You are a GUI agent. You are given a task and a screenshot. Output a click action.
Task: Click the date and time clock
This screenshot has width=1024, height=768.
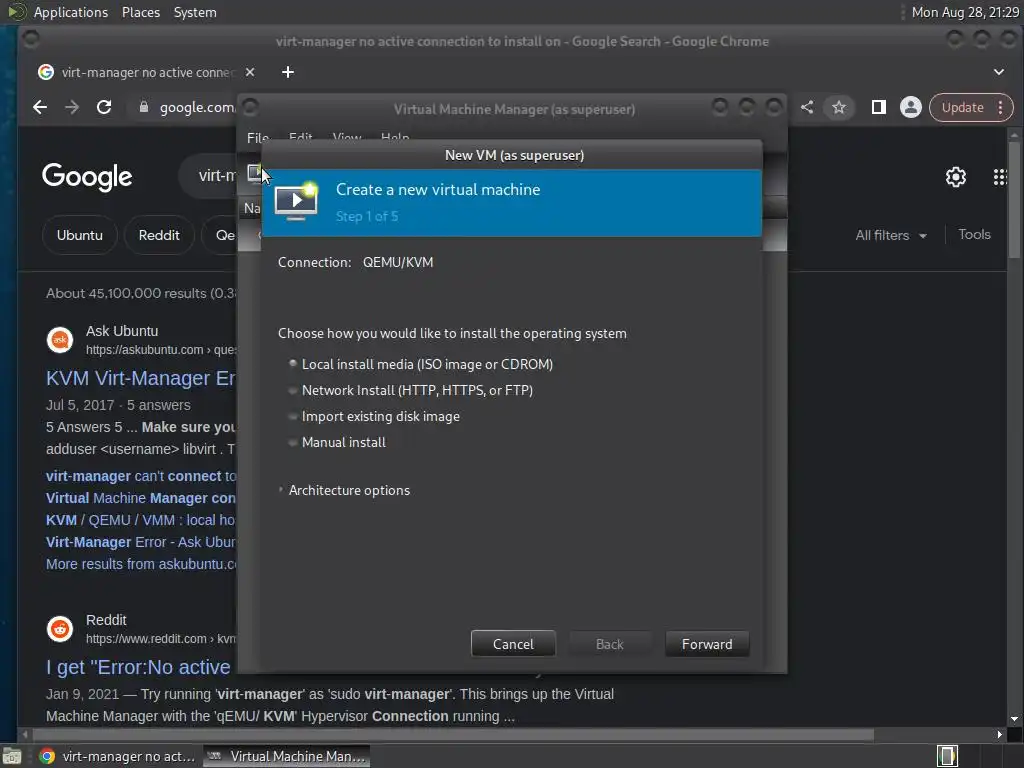pyautogui.click(x=965, y=12)
